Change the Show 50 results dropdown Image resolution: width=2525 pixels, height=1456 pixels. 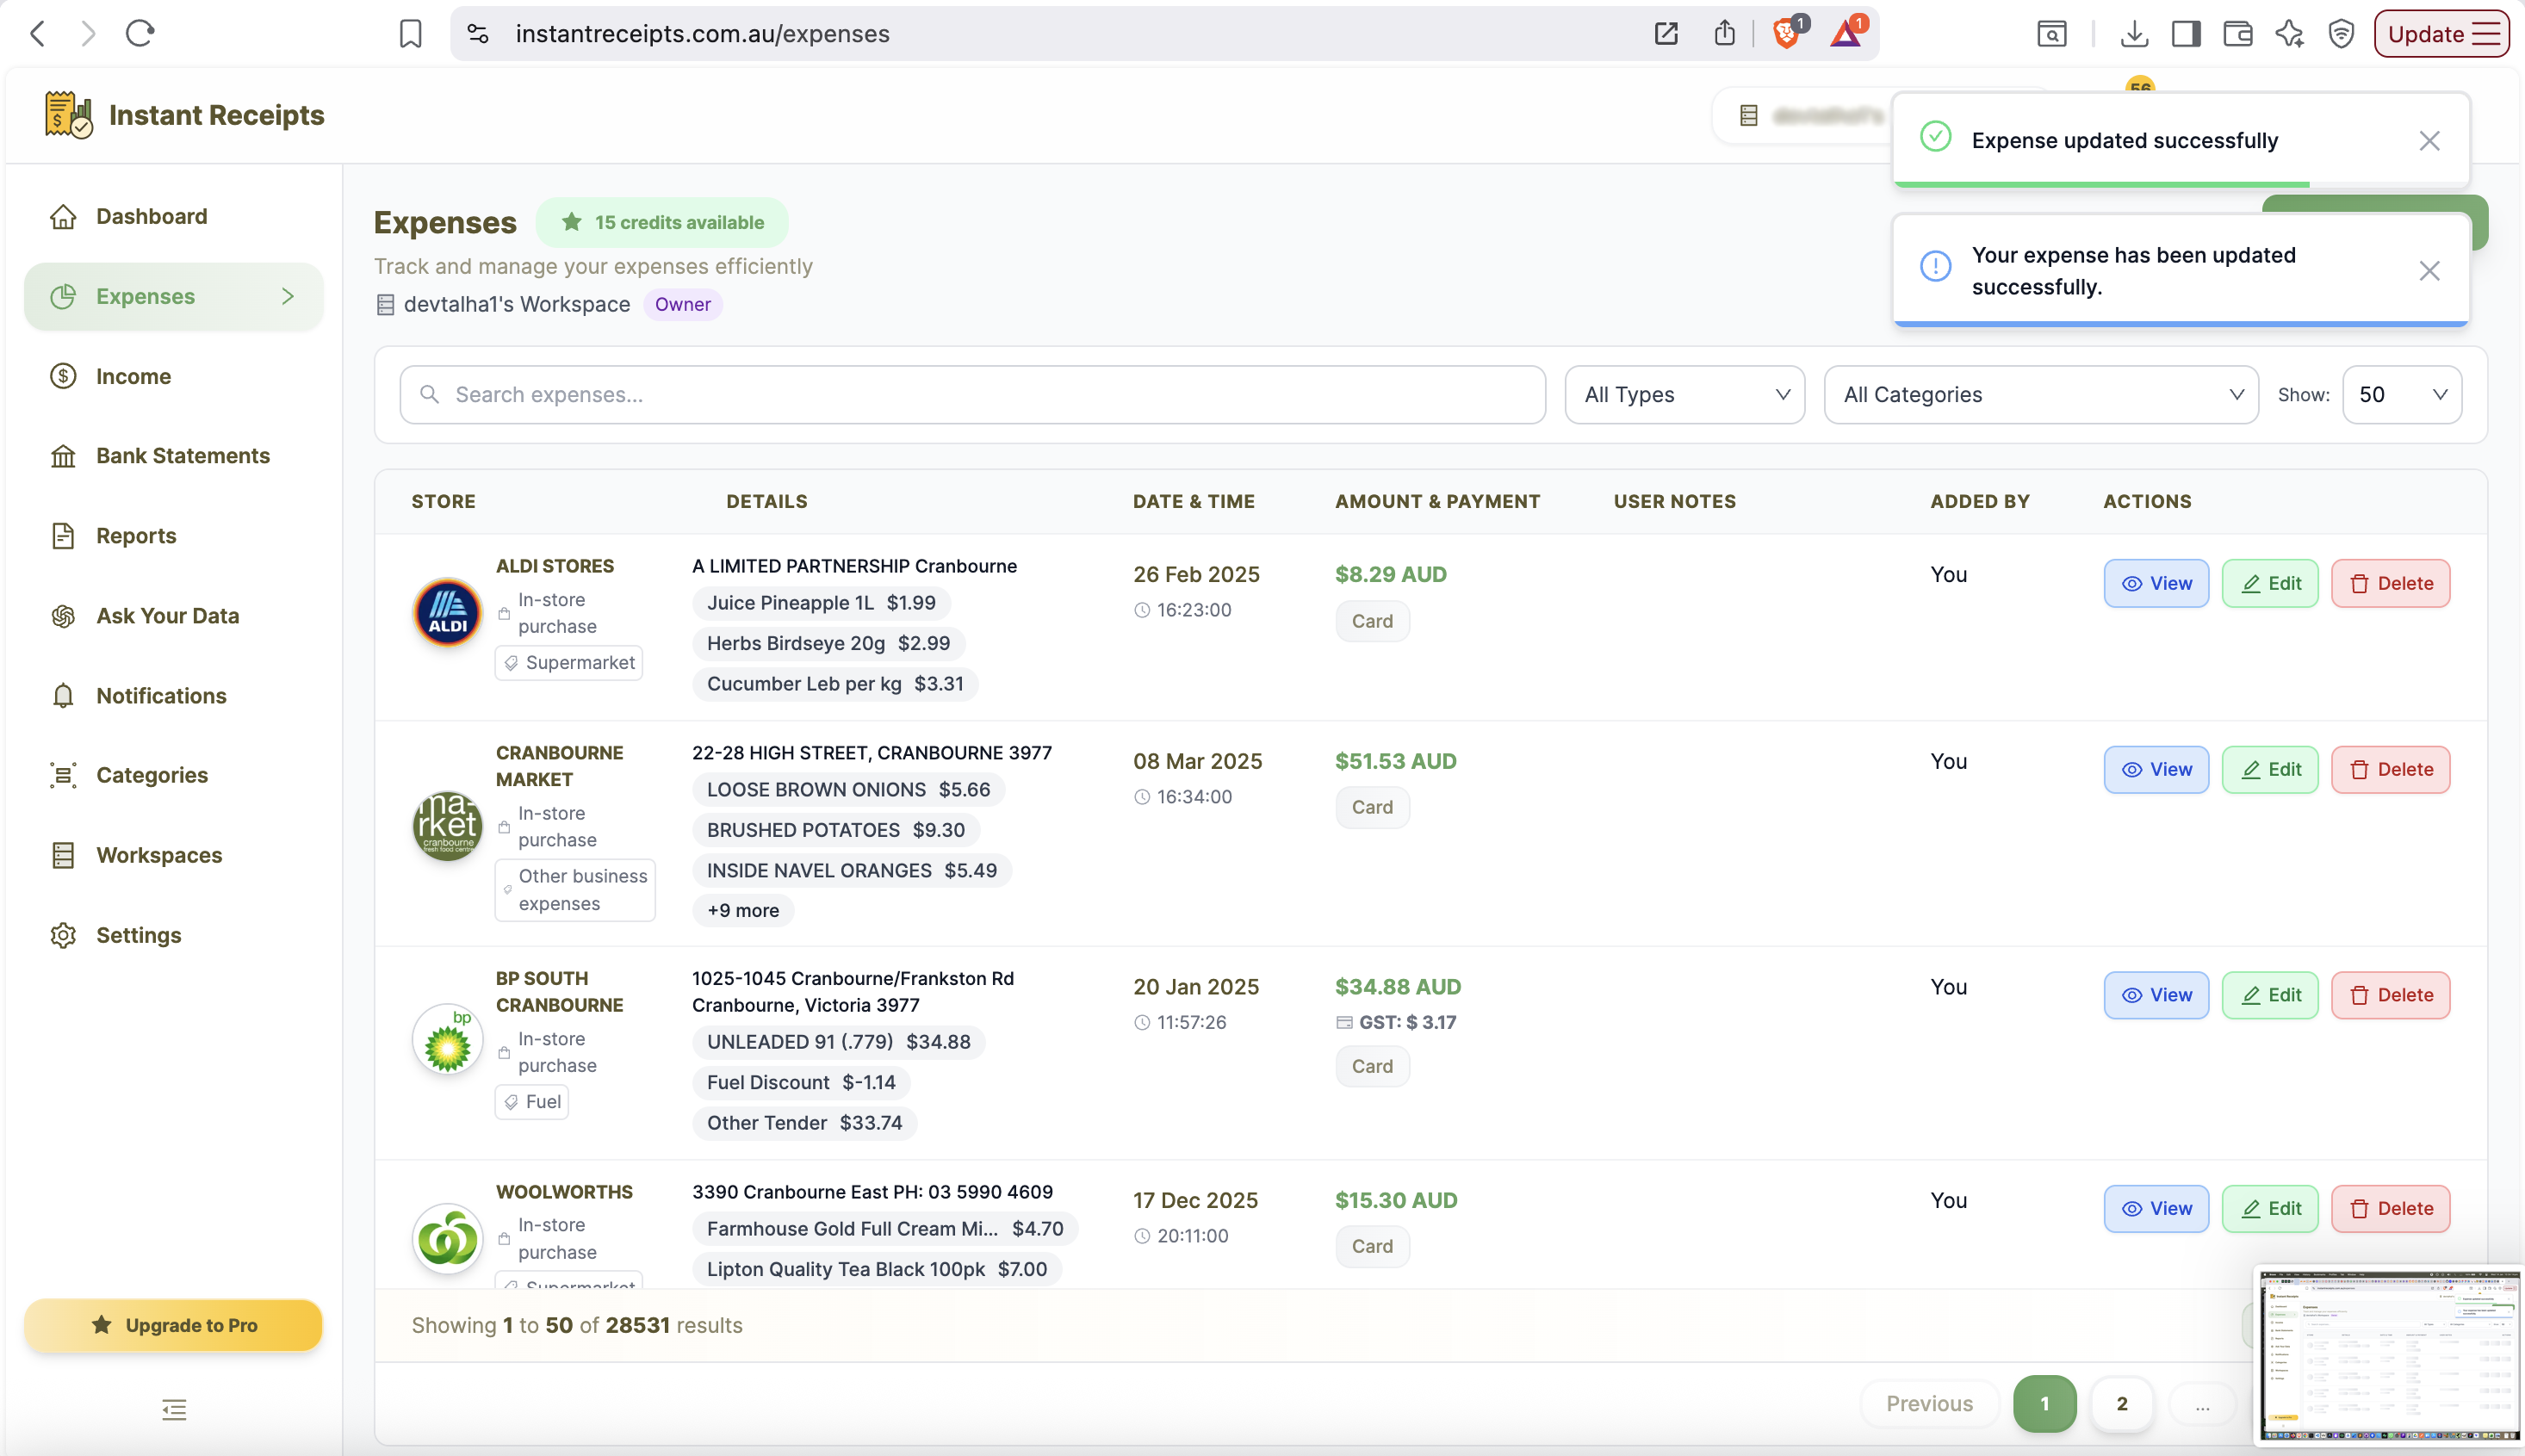[x=2402, y=395]
